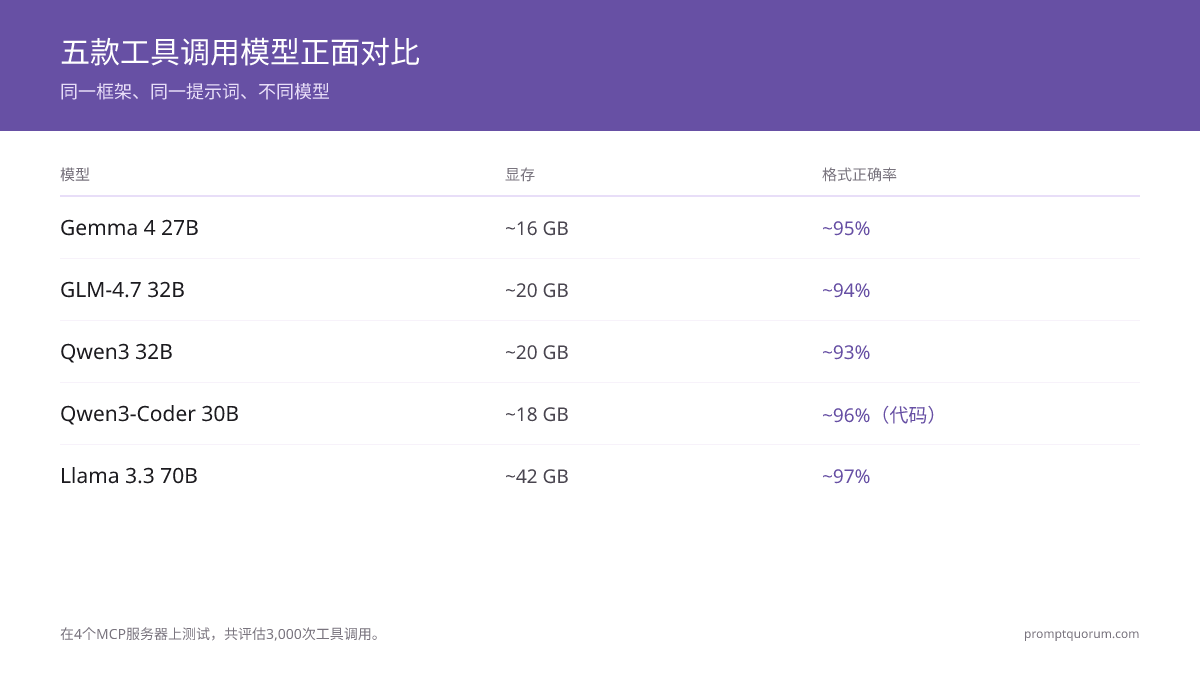Select the footnote about 4个MCP服务器 testing
Viewport: 1200px width, 675px height.
pyautogui.click(x=222, y=634)
